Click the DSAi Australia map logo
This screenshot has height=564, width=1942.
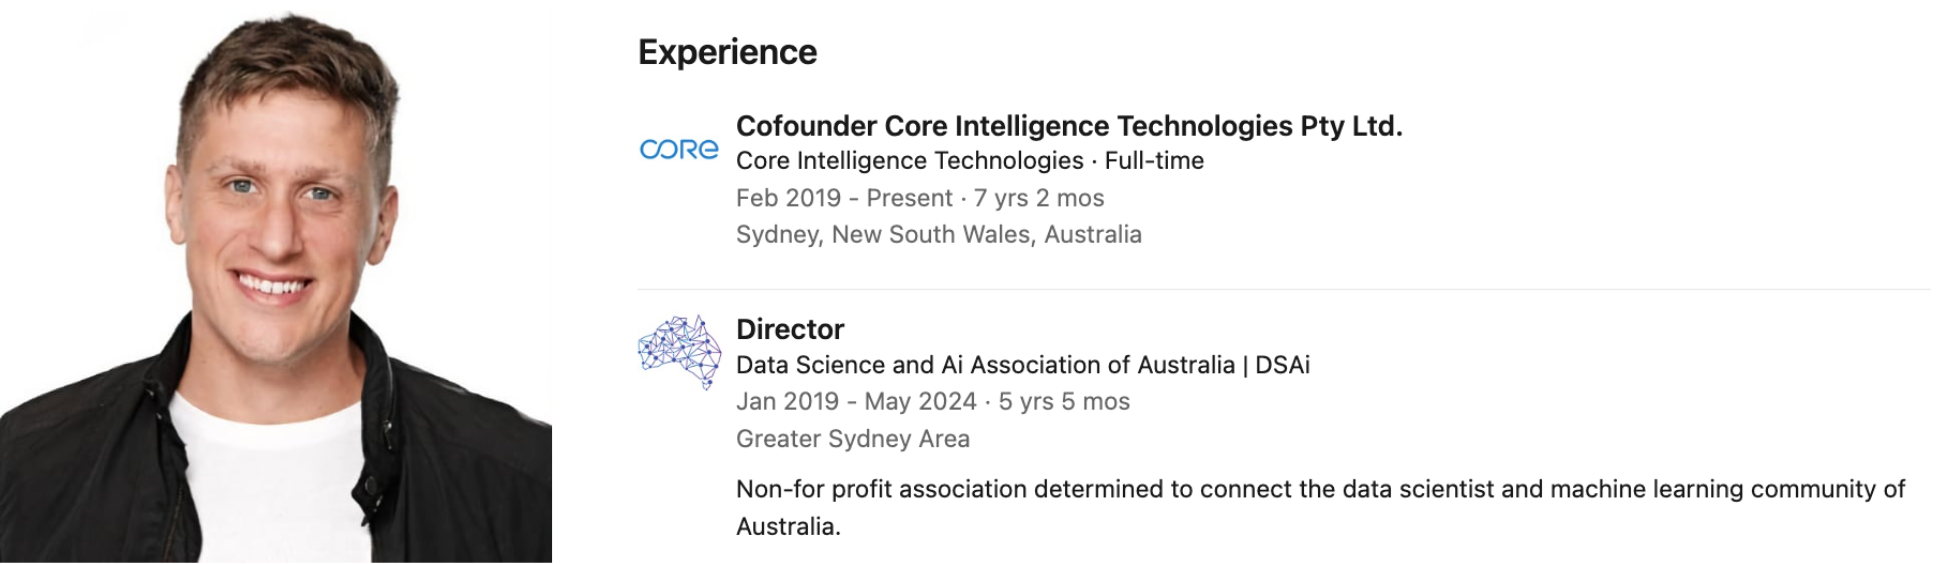680,351
